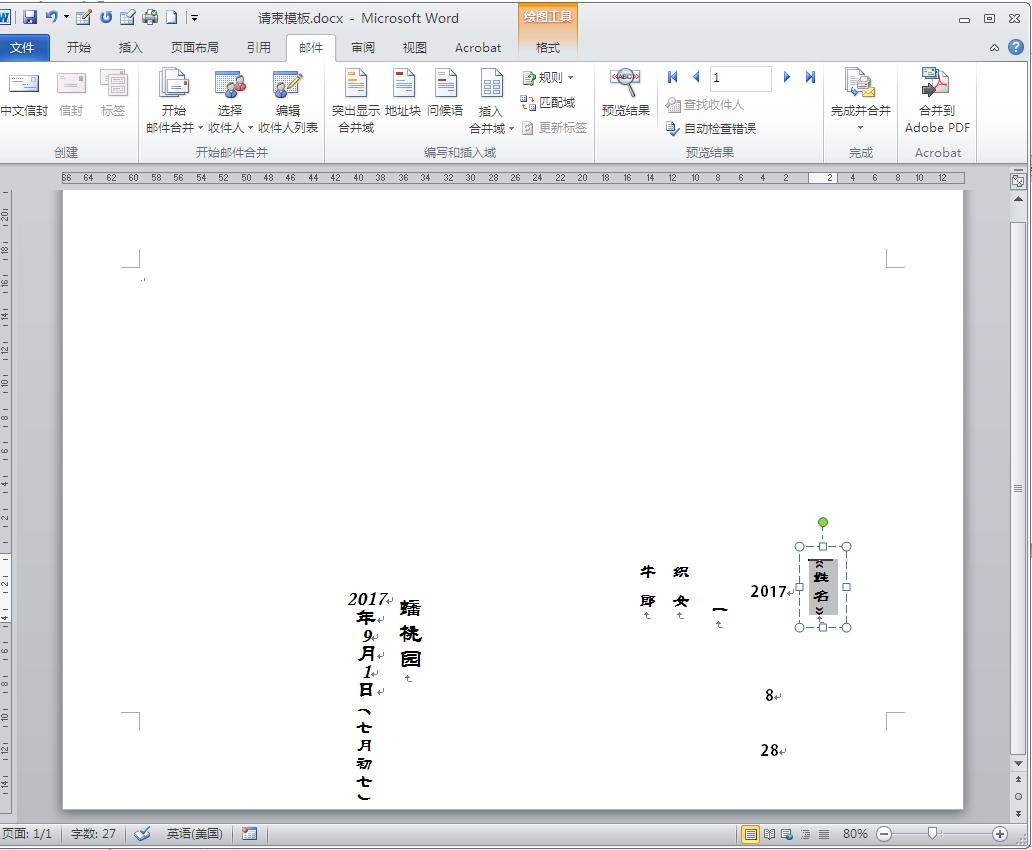Open the 页面布局 tab
The height and width of the screenshot is (850, 1032).
(194, 47)
